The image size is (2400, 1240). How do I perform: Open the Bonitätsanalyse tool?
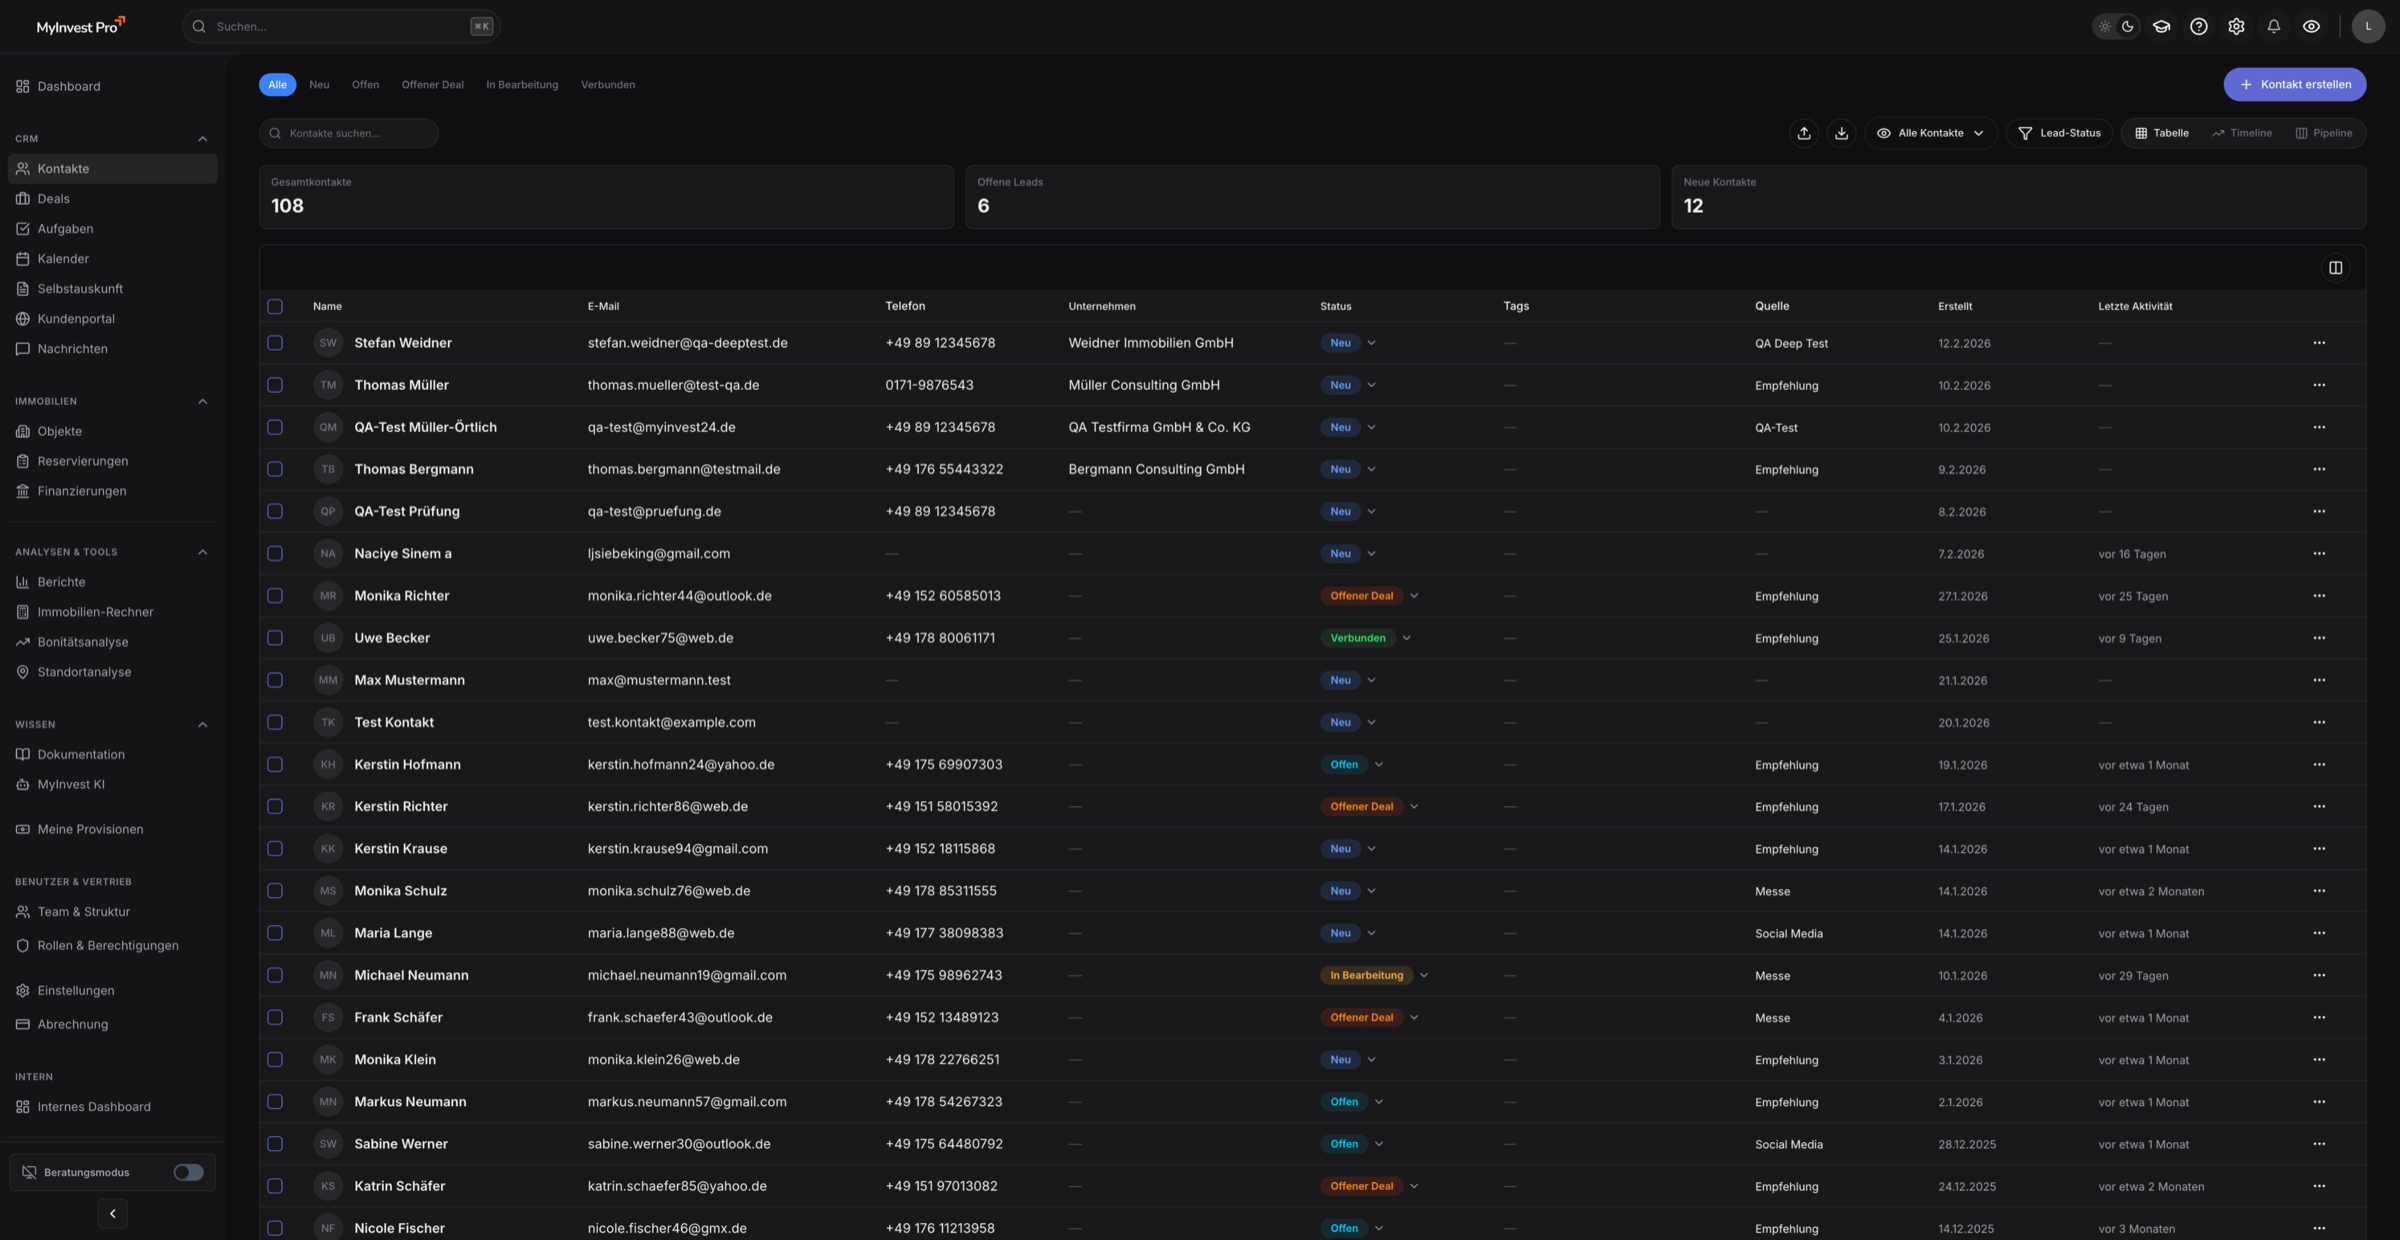pos(84,641)
